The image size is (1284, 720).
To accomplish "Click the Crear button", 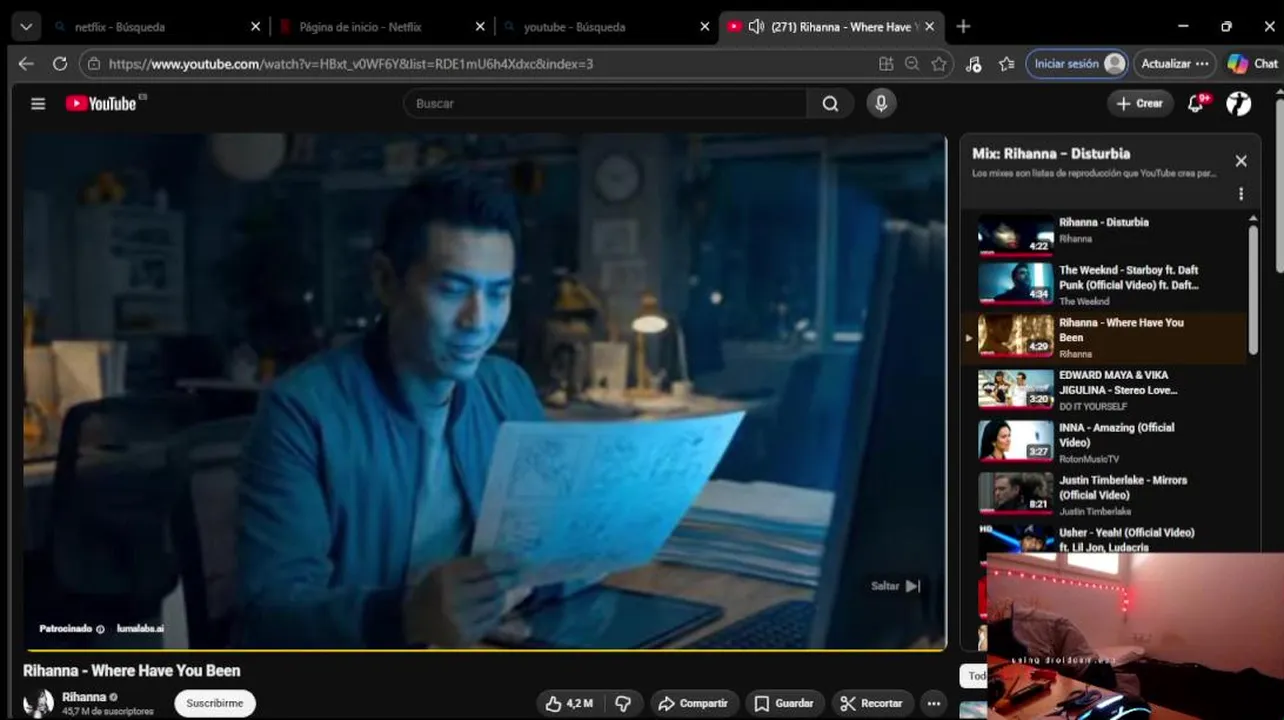I will (1140, 104).
